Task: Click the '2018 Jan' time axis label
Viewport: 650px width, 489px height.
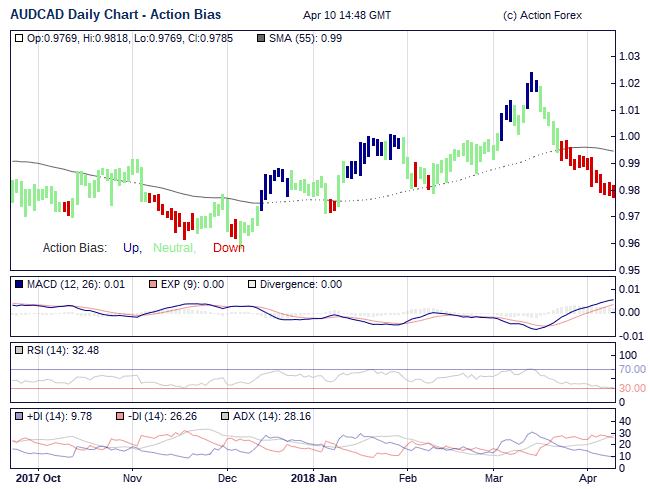Action: (315, 478)
